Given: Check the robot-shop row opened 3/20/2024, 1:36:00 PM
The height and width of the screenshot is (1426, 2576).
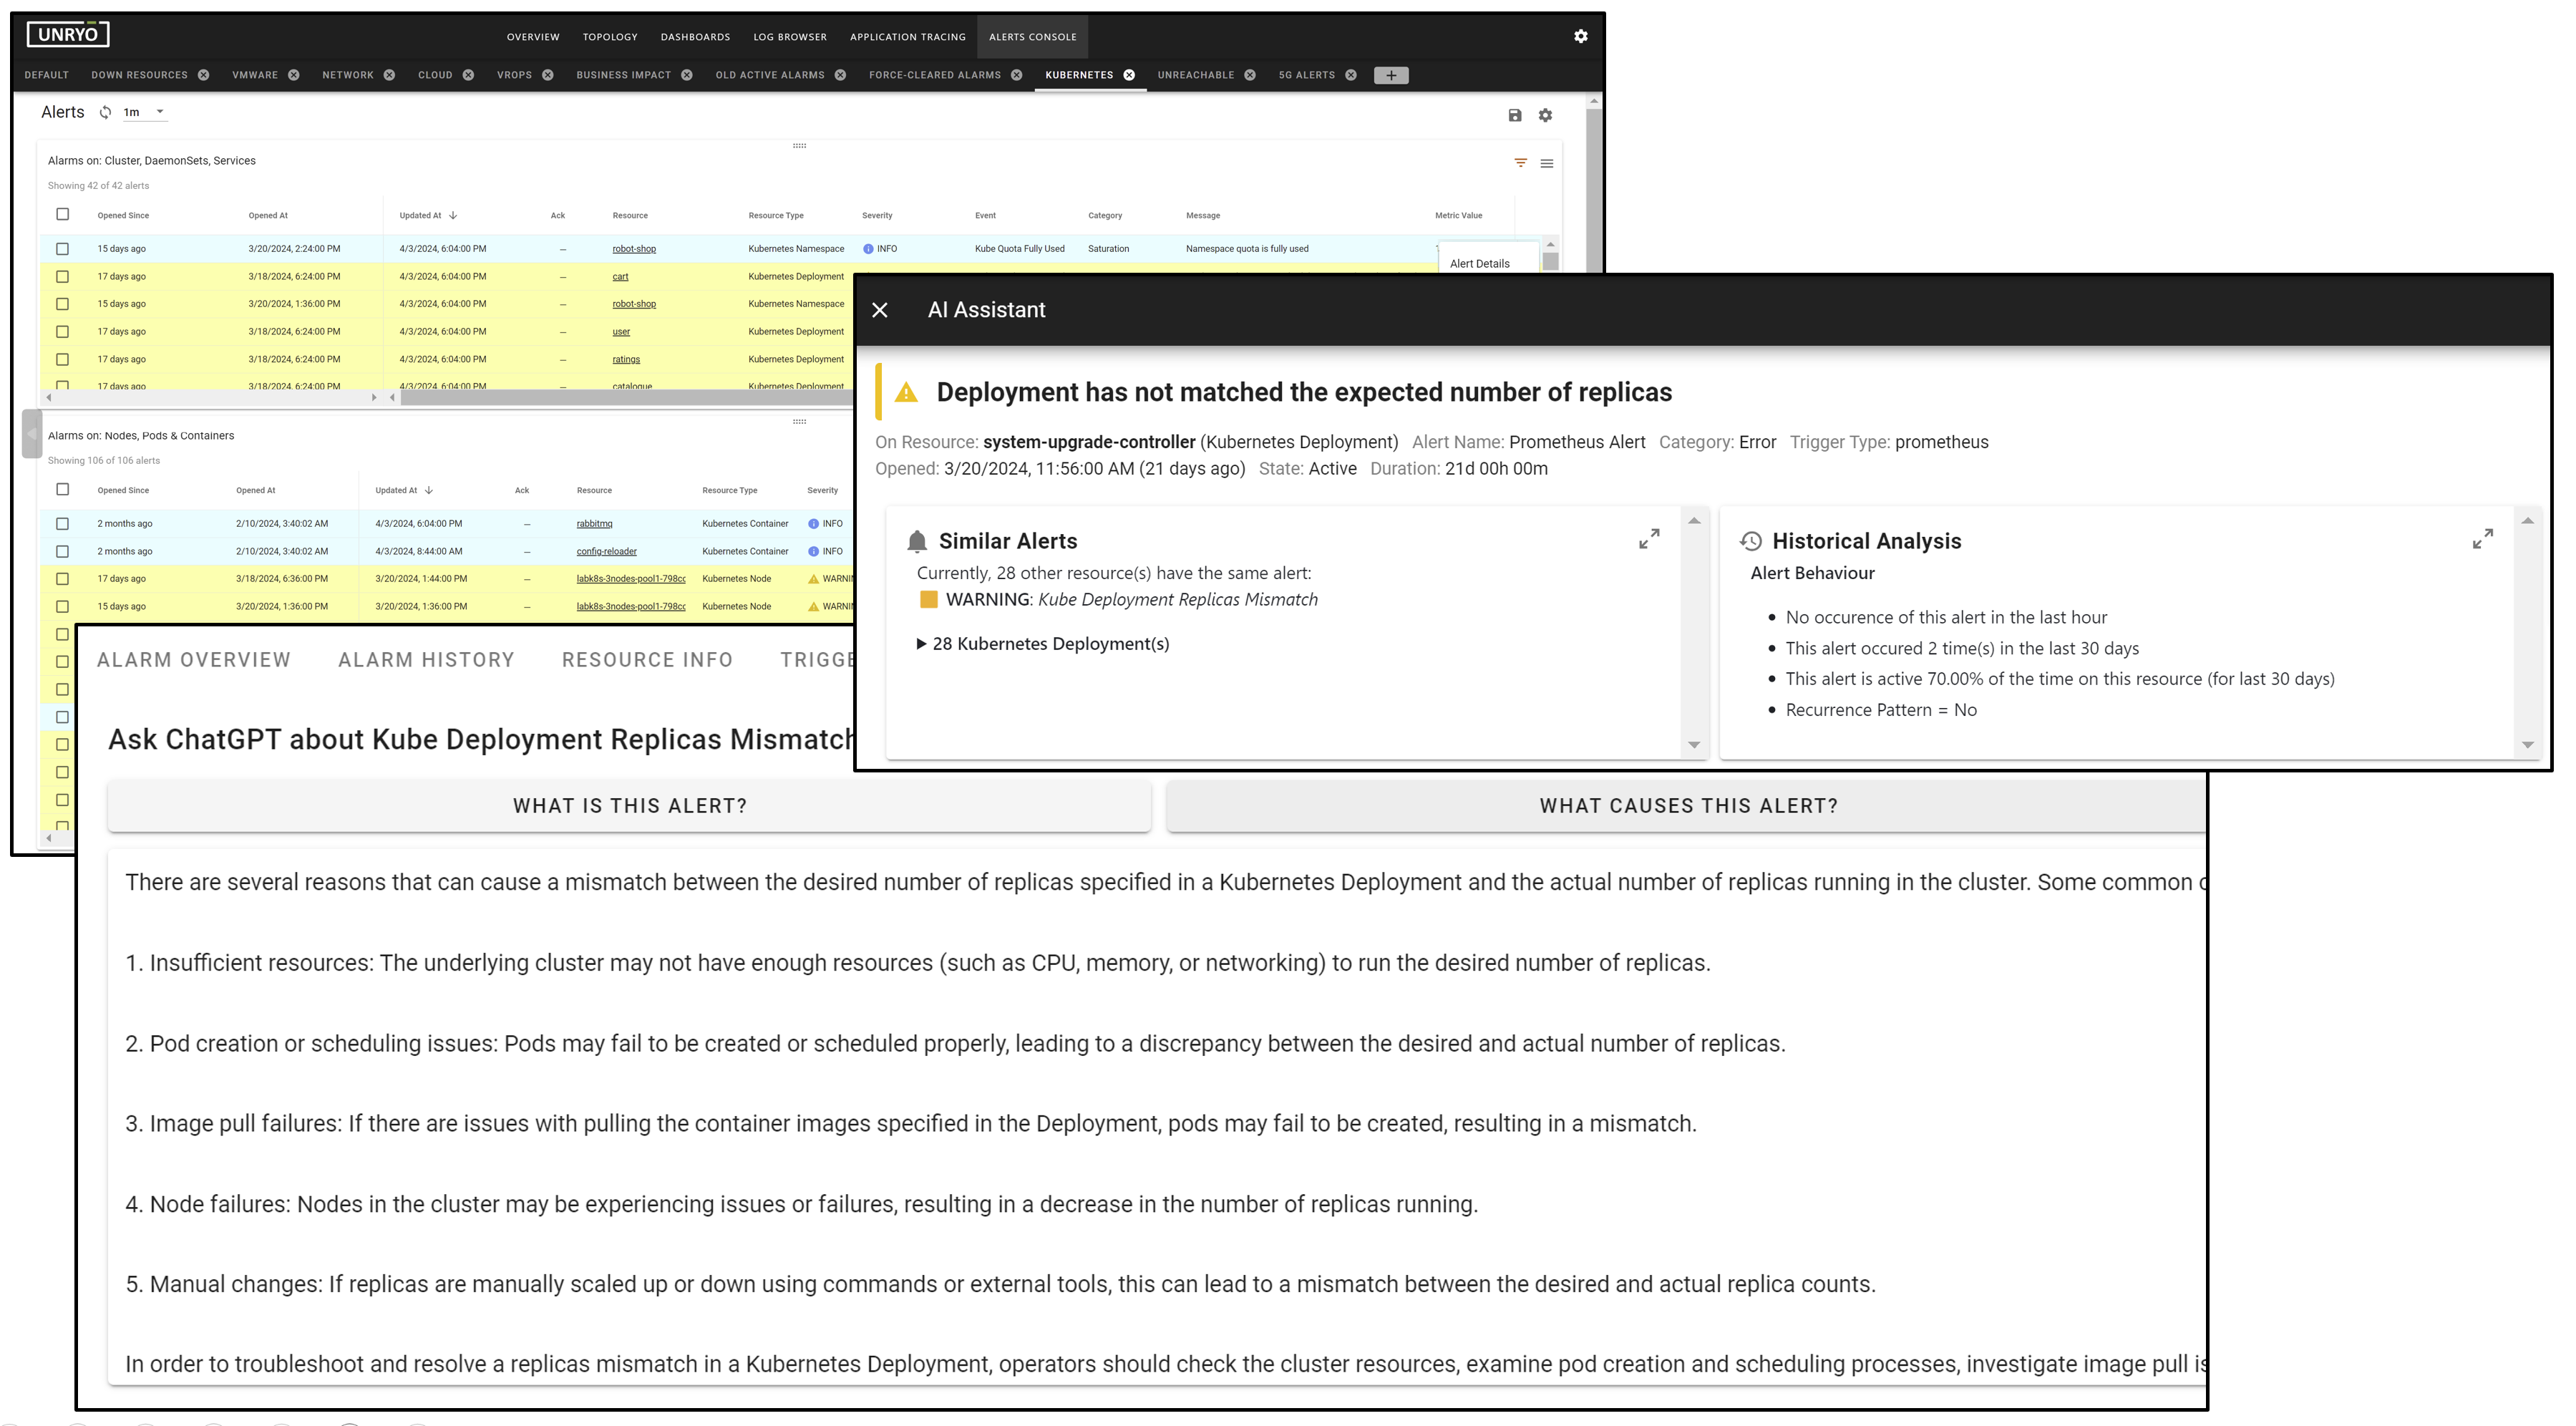Looking at the screenshot, I should (63, 304).
